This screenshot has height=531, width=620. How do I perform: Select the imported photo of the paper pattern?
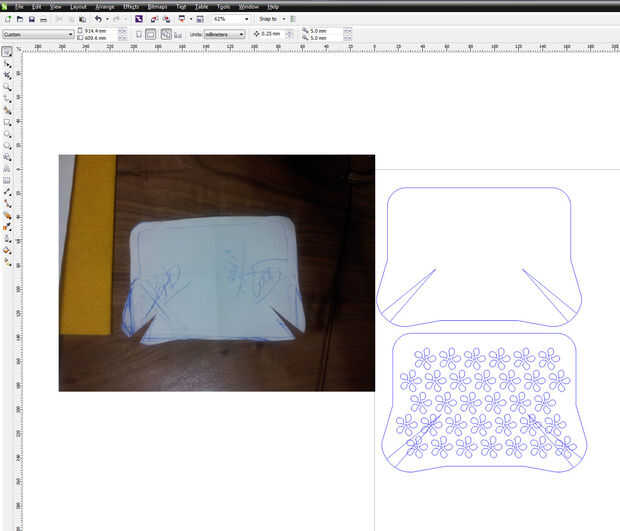(217, 273)
